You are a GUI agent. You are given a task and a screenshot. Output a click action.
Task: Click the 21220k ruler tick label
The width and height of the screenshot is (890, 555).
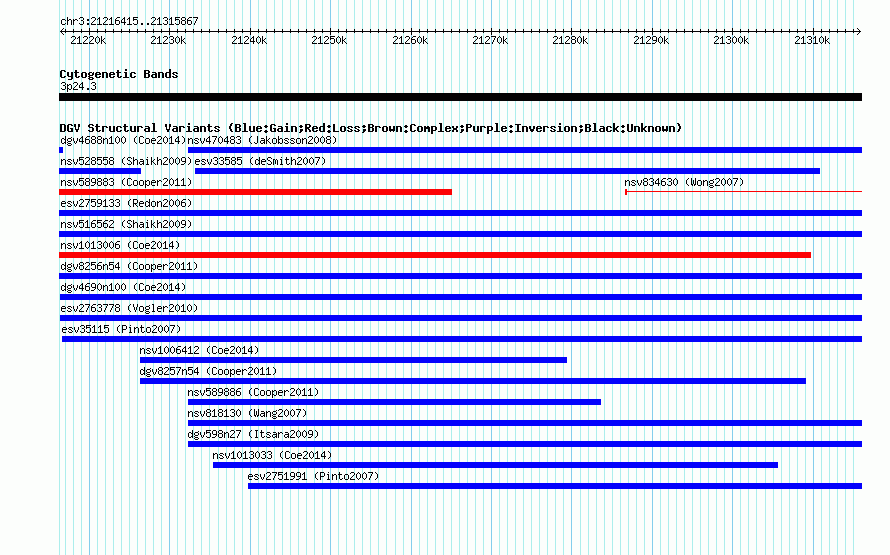click(88, 40)
